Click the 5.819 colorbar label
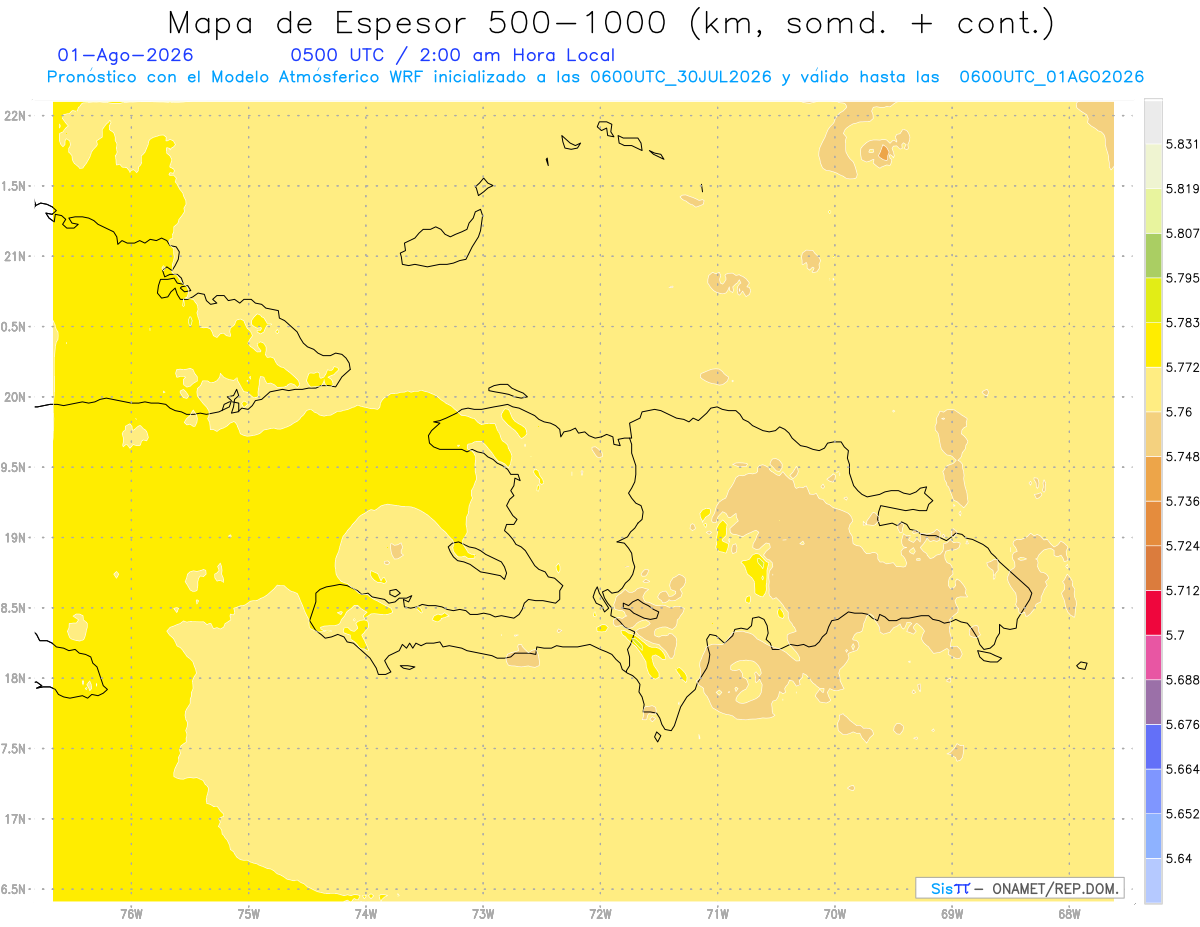 pyautogui.click(x=1182, y=188)
